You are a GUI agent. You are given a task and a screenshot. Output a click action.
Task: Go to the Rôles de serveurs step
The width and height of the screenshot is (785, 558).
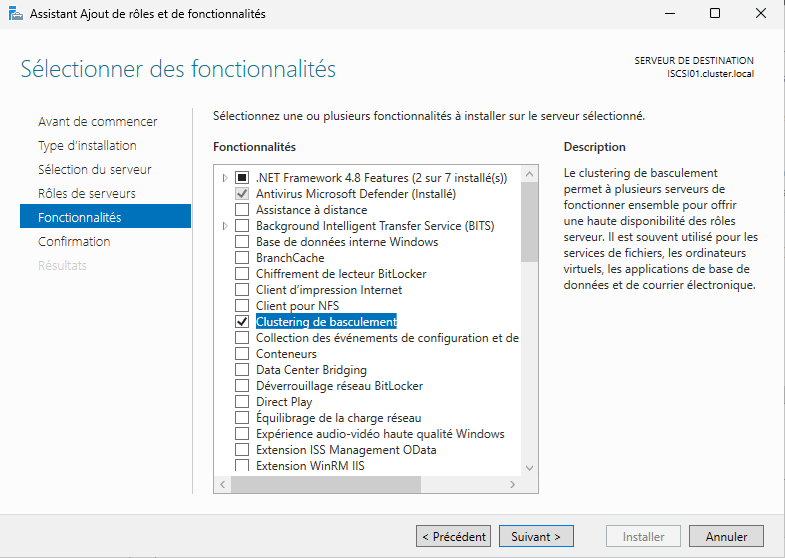(86, 193)
